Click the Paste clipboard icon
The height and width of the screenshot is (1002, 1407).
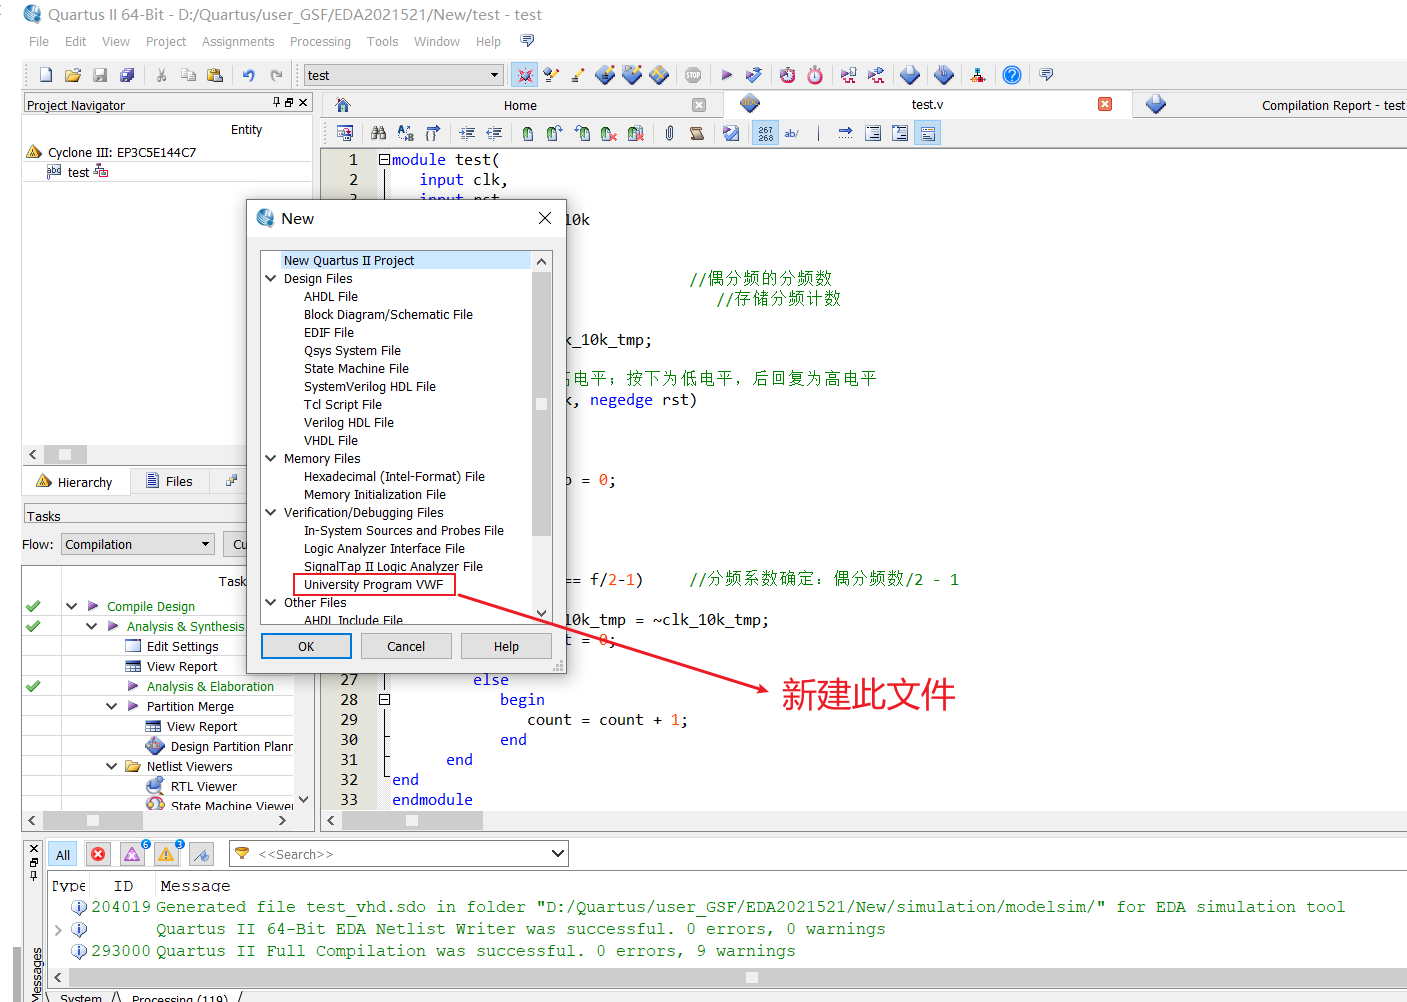click(x=215, y=75)
